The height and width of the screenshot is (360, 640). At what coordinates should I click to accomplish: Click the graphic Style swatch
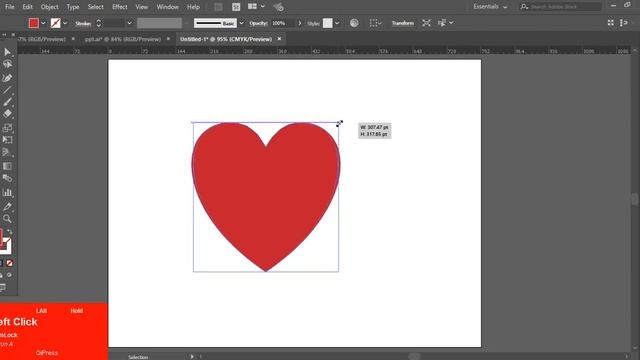[x=328, y=23]
